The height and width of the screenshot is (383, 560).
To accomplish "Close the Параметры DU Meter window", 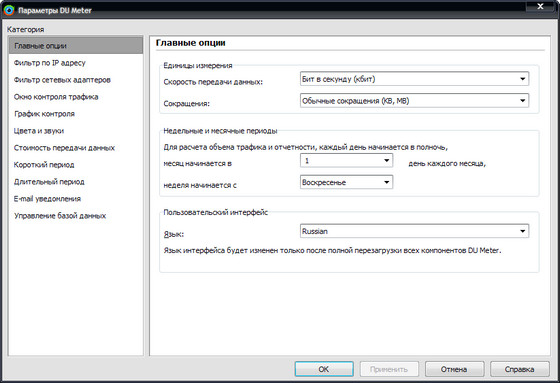I will point(540,6).
